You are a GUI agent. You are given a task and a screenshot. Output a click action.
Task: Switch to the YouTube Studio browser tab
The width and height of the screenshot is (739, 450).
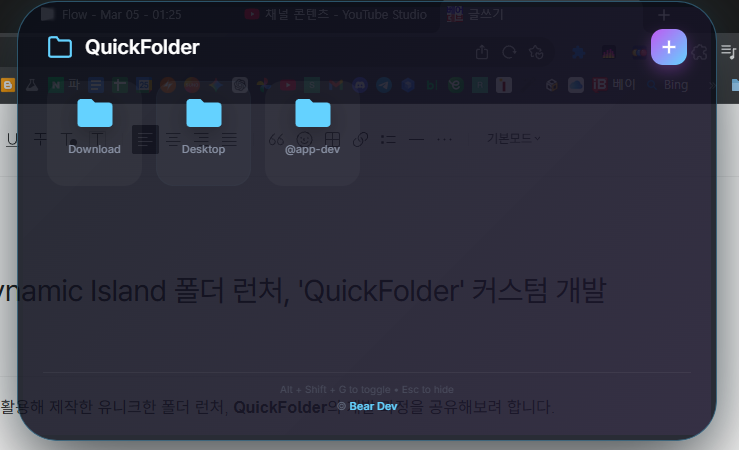pos(336,15)
